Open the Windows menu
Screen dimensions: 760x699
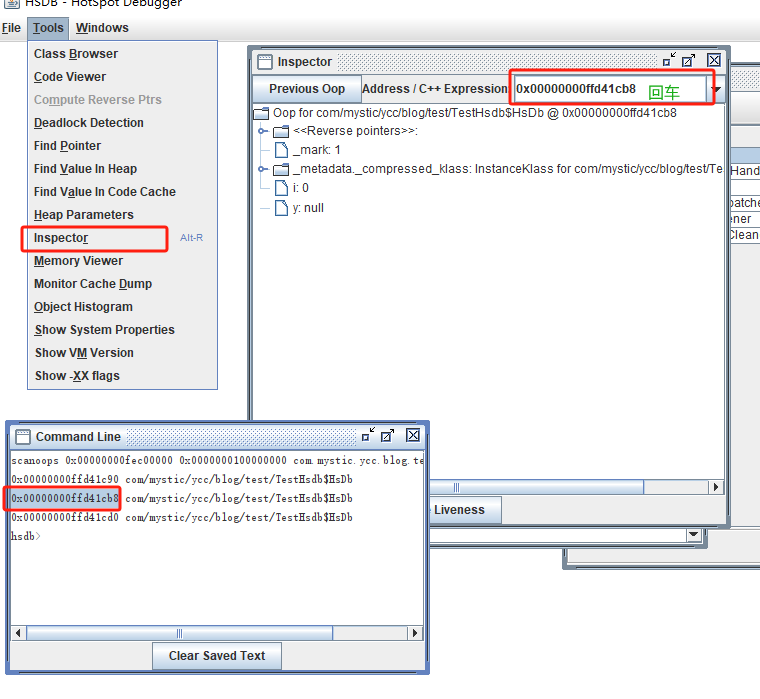point(102,28)
